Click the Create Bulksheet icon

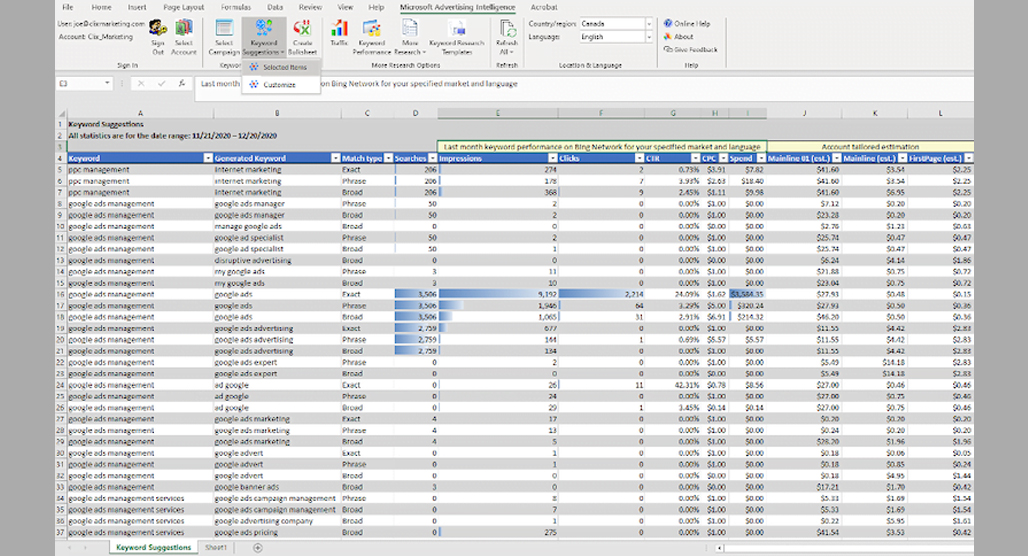[x=302, y=37]
